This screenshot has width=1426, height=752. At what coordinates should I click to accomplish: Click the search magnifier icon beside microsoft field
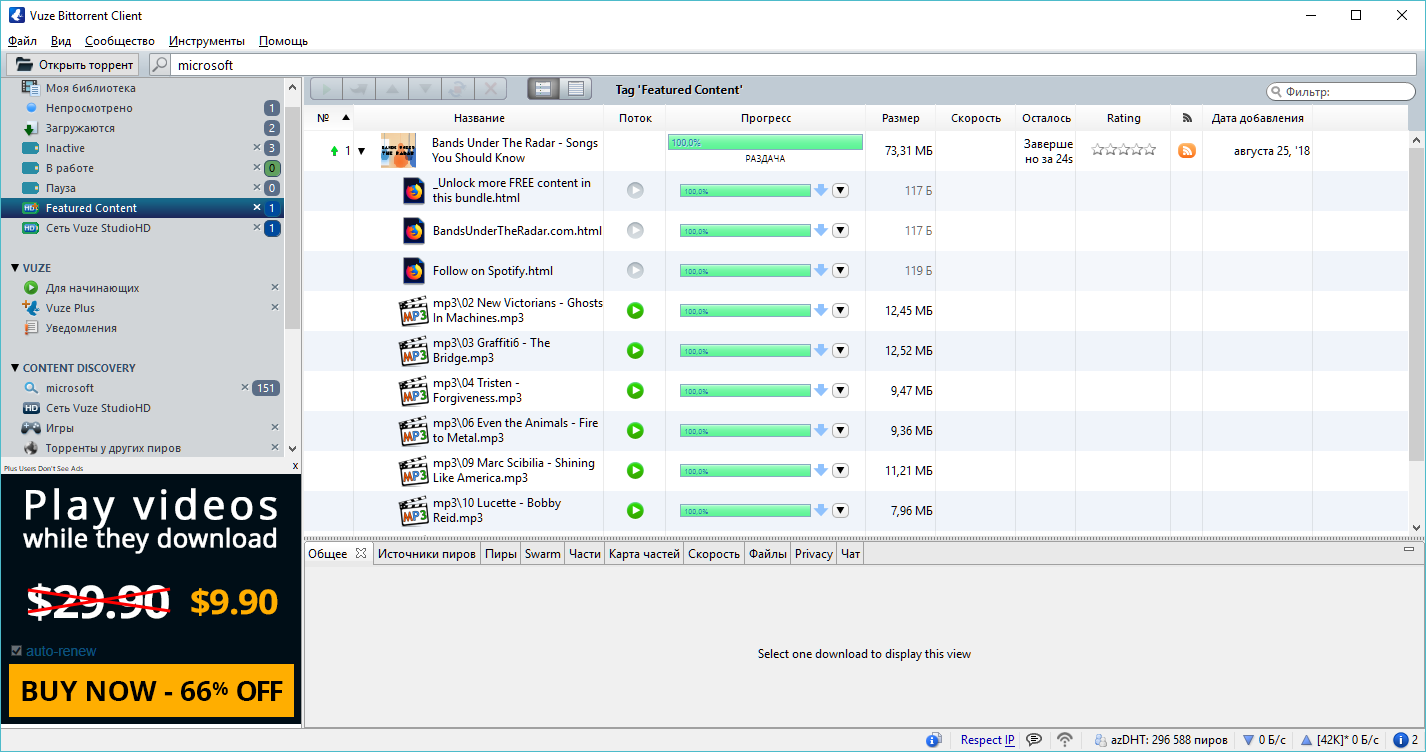159,65
